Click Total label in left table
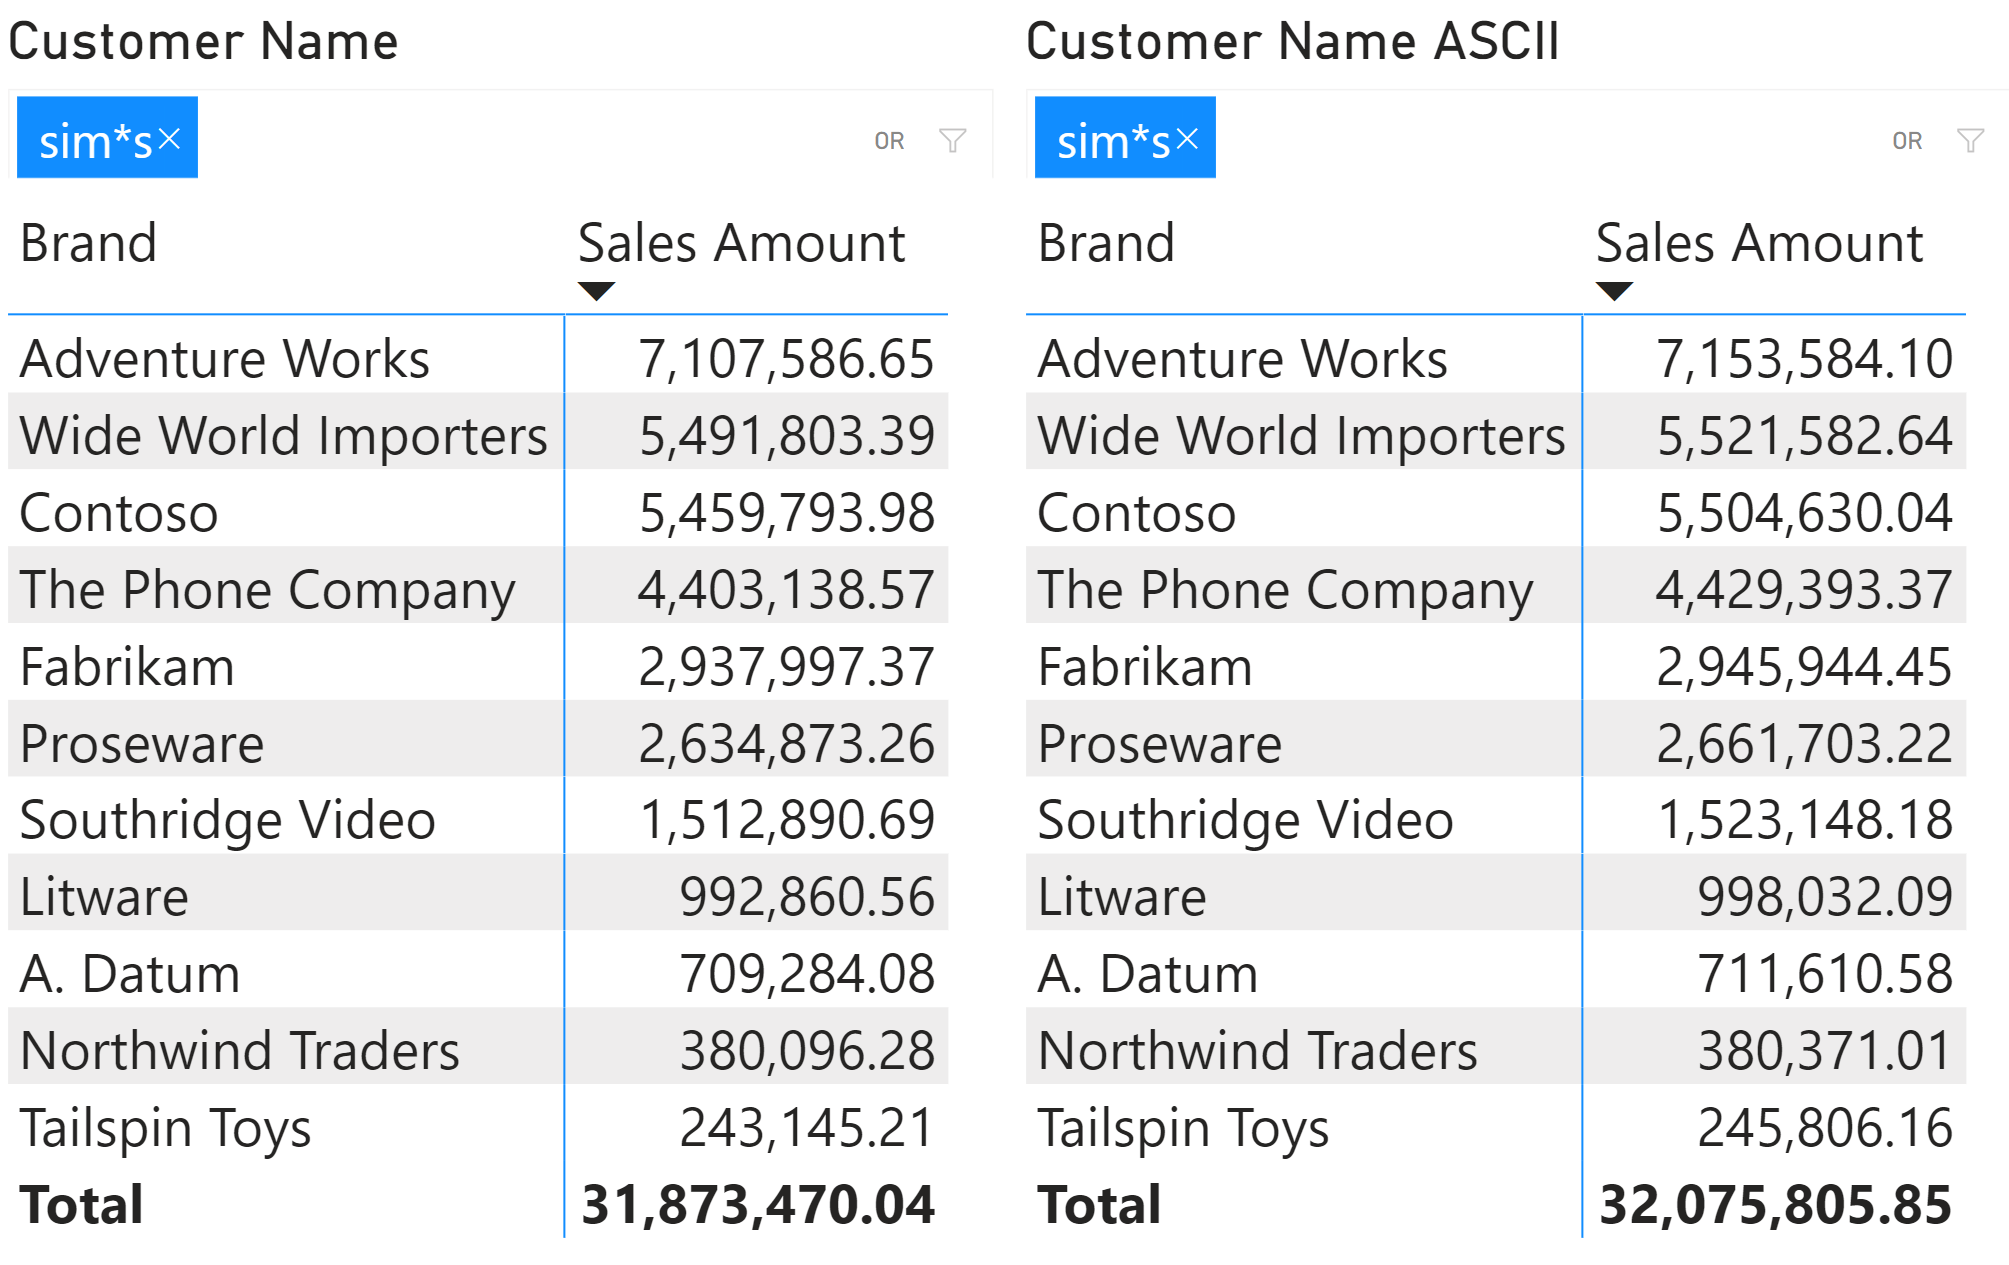This screenshot has width=2009, height=1265. (82, 1205)
